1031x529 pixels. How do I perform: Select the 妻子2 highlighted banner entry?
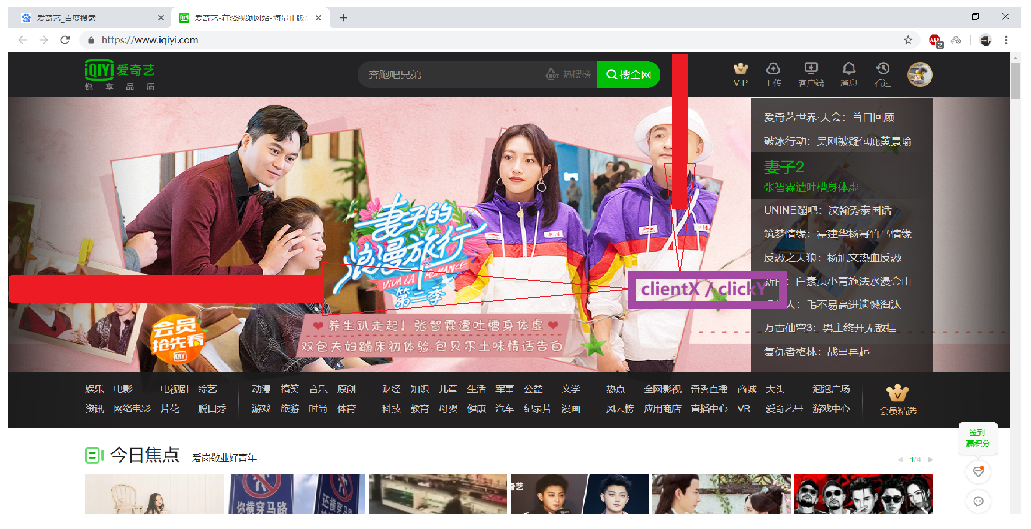842,175
